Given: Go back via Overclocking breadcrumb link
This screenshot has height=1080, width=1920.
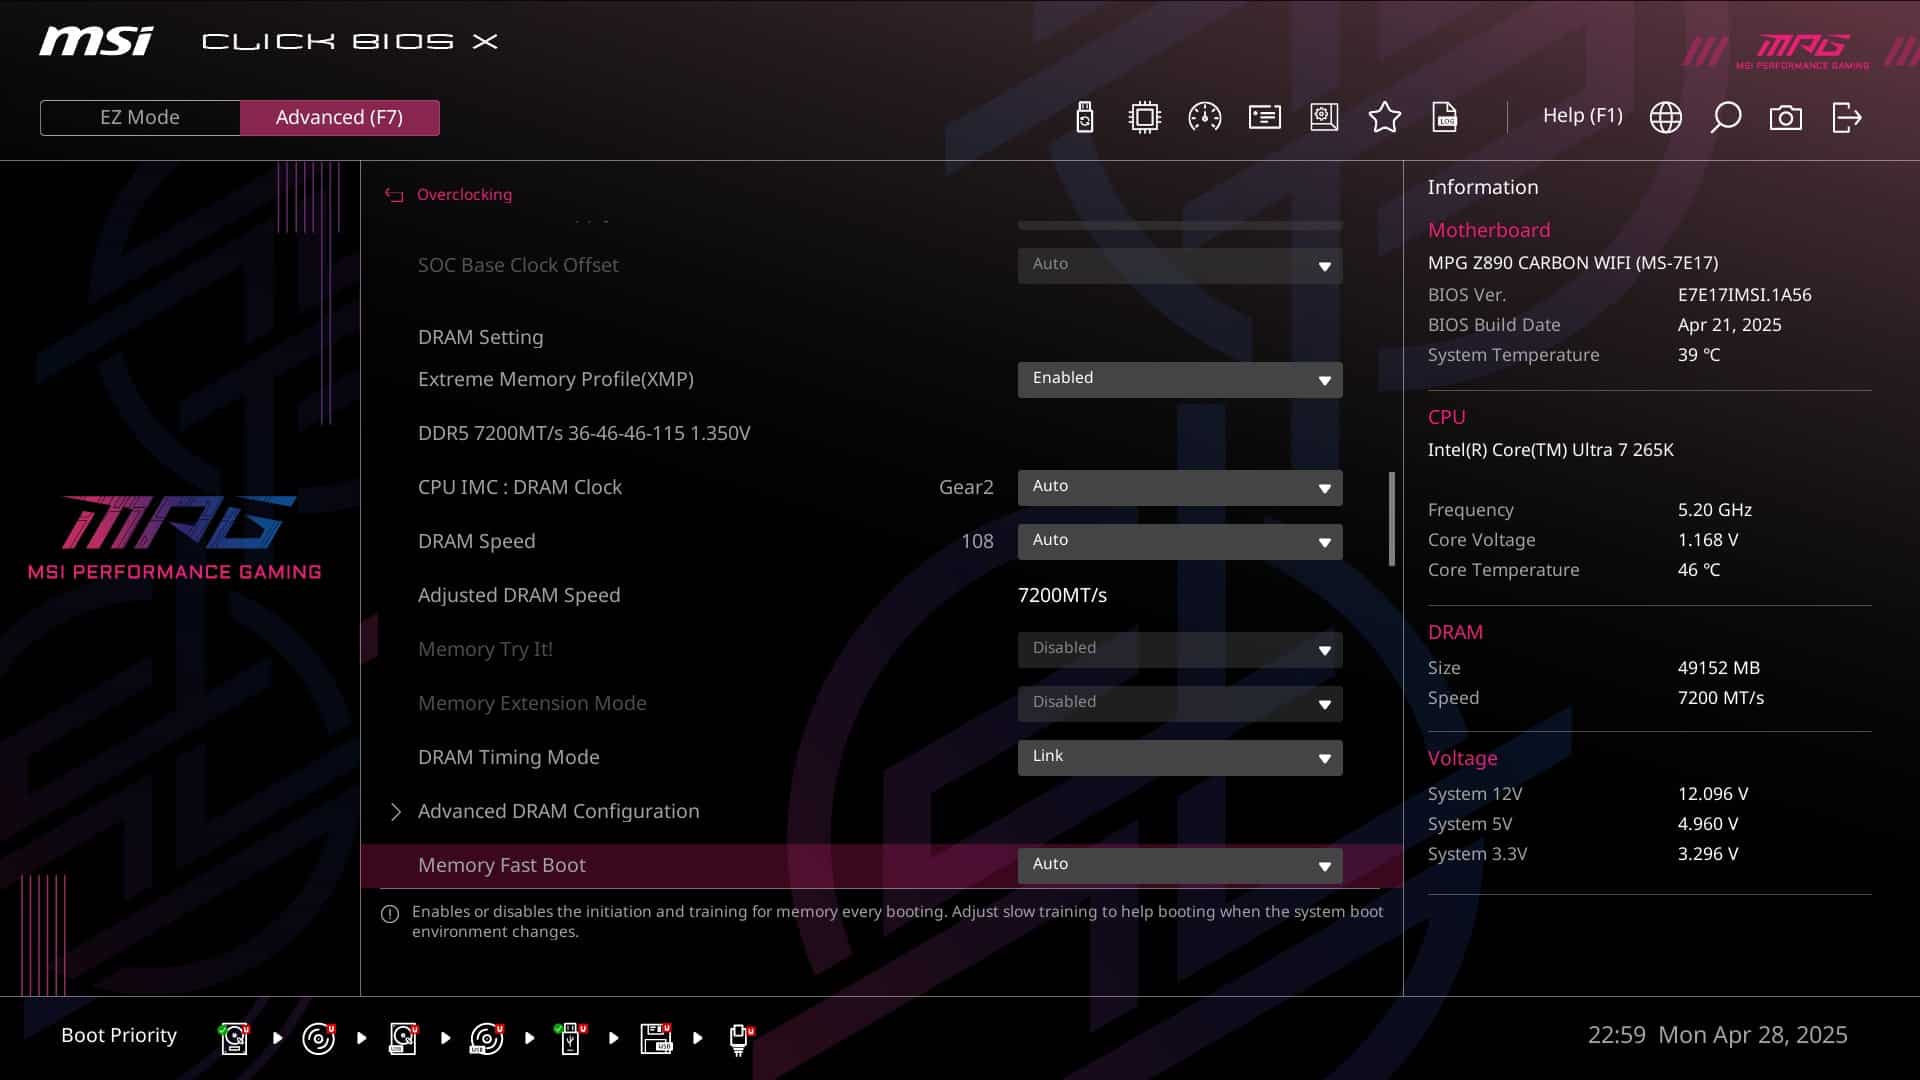Looking at the screenshot, I should 464,195.
